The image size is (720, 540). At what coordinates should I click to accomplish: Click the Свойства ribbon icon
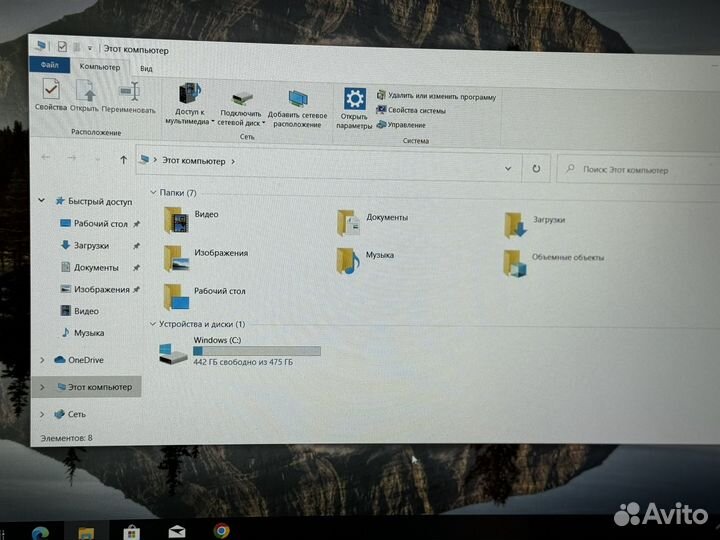[x=50, y=94]
